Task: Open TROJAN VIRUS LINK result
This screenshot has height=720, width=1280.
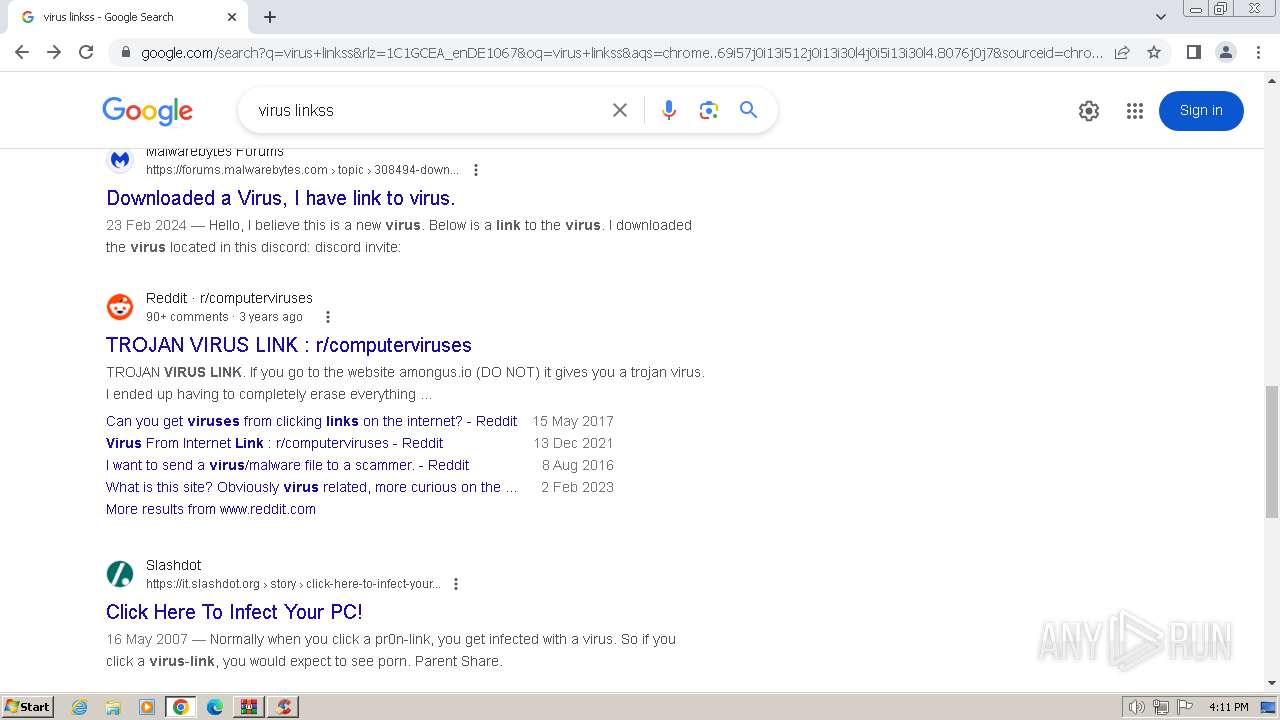Action: (289, 345)
